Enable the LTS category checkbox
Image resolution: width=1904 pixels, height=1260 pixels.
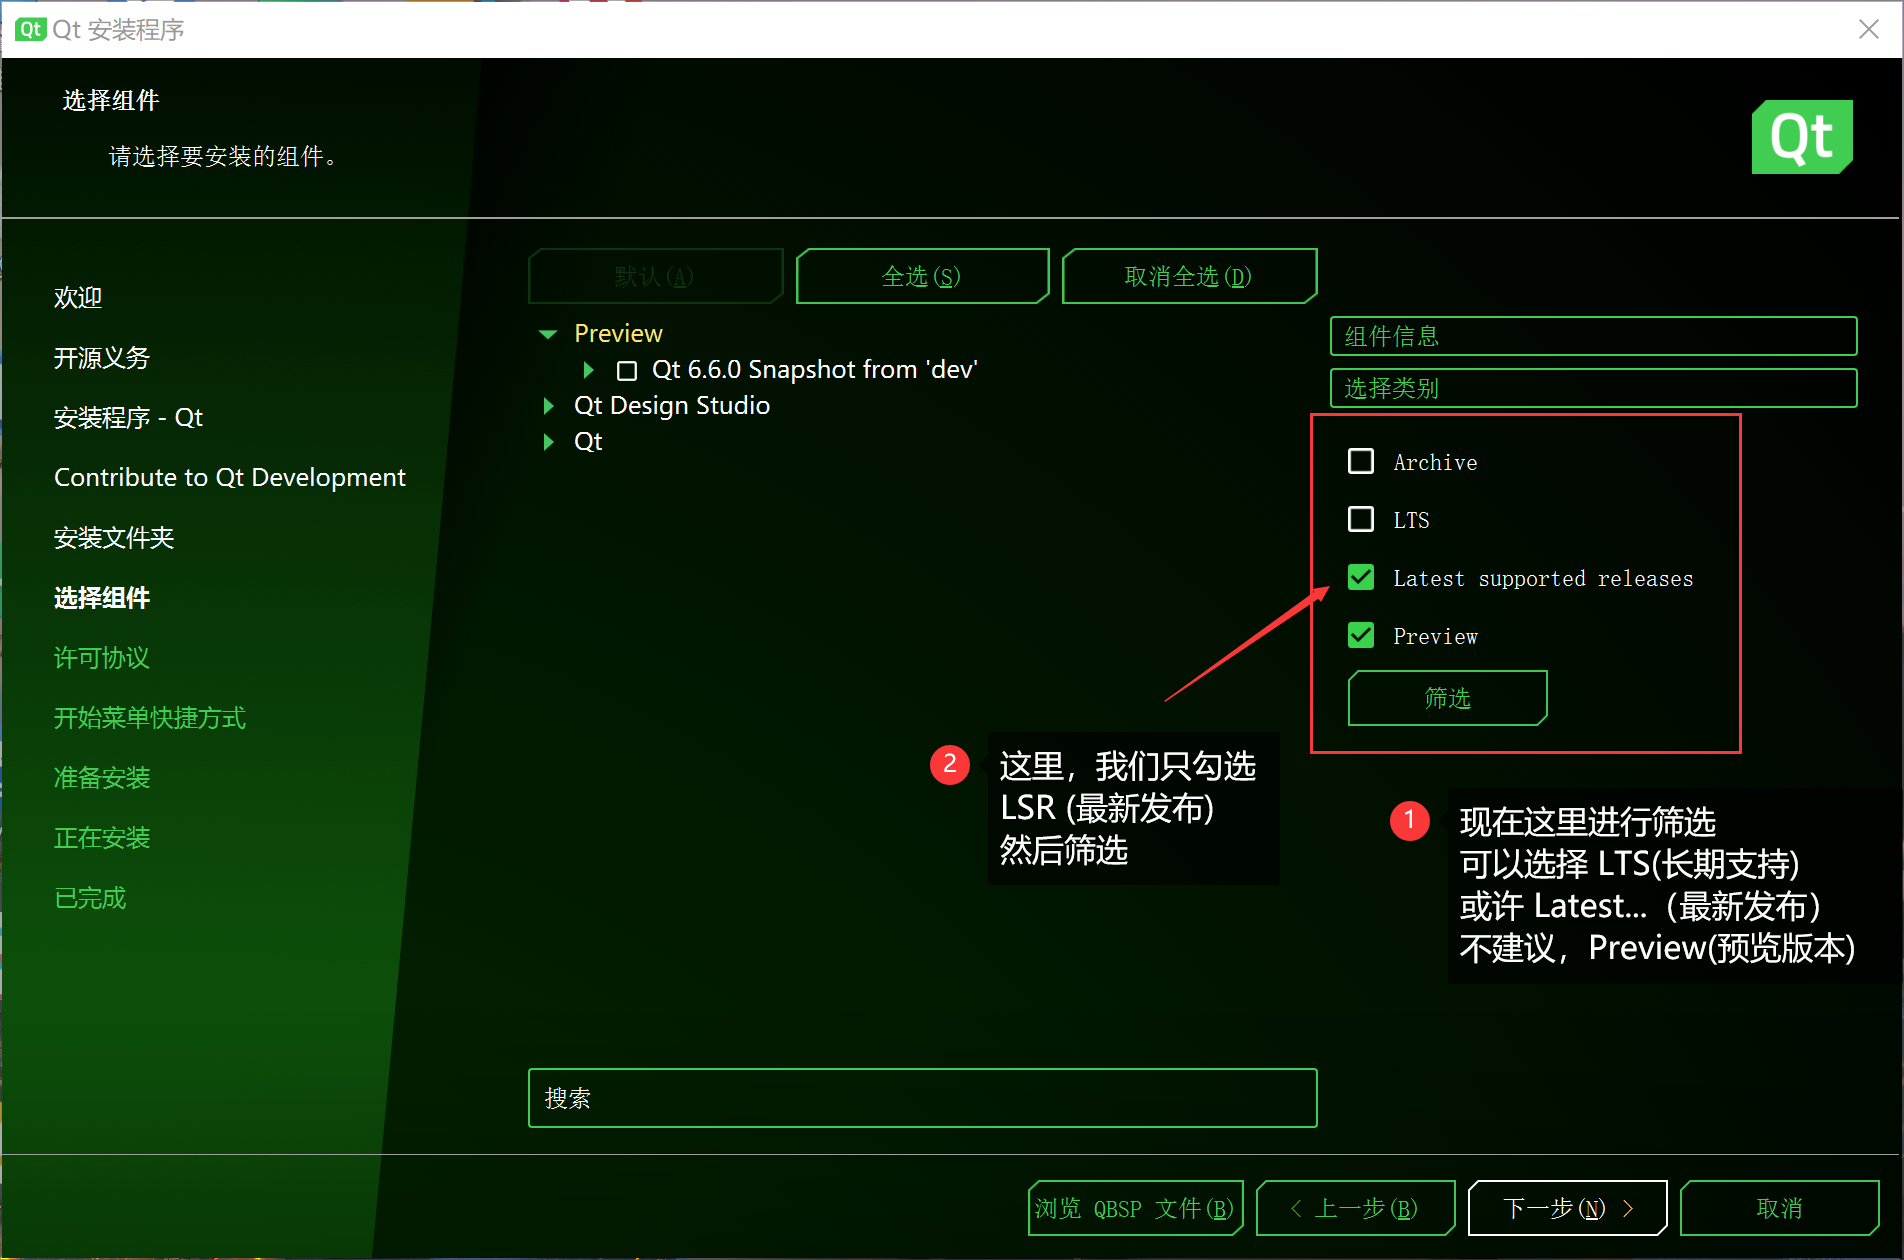1361,519
